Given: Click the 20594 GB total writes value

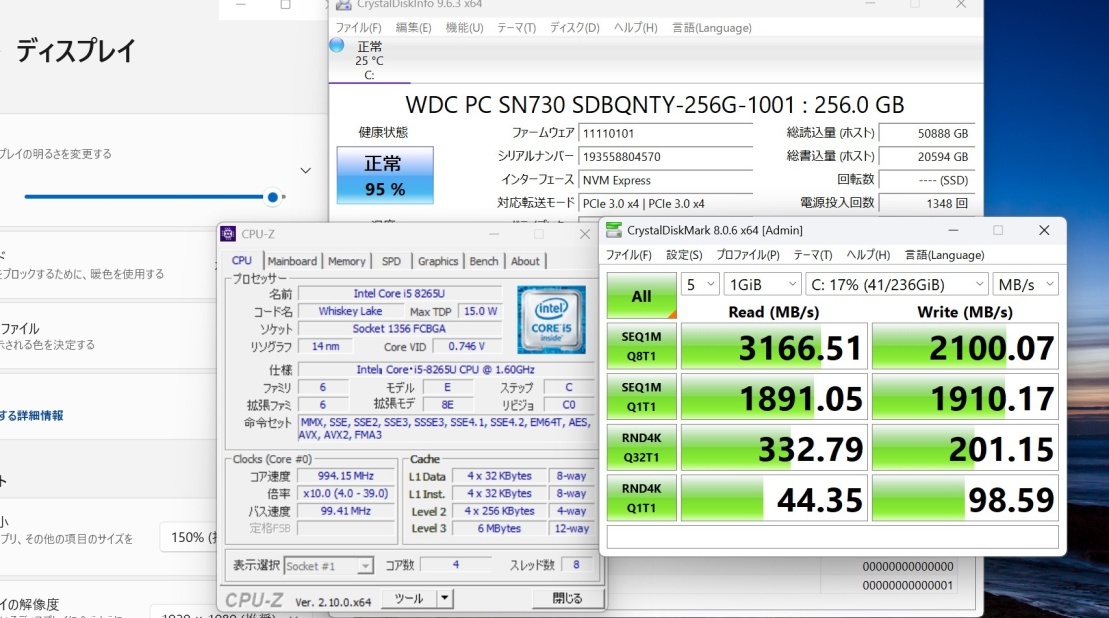Looking at the screenshot, I should [x=927, y=156].
